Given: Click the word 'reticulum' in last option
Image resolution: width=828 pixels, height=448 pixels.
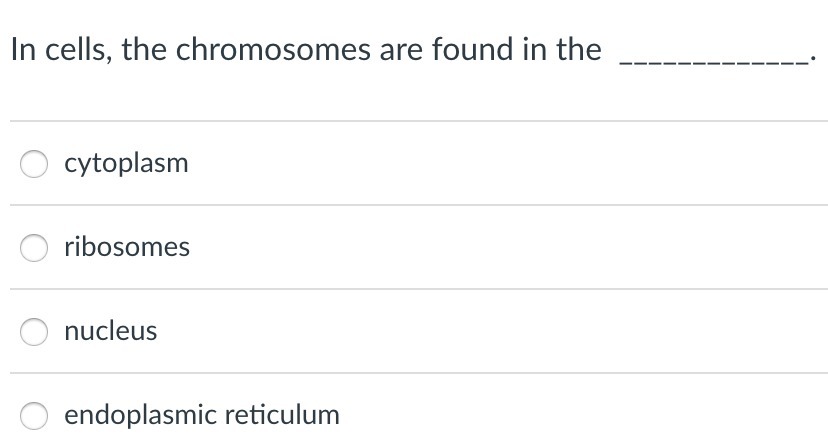Looking at the screenshot, I should 282,414.
